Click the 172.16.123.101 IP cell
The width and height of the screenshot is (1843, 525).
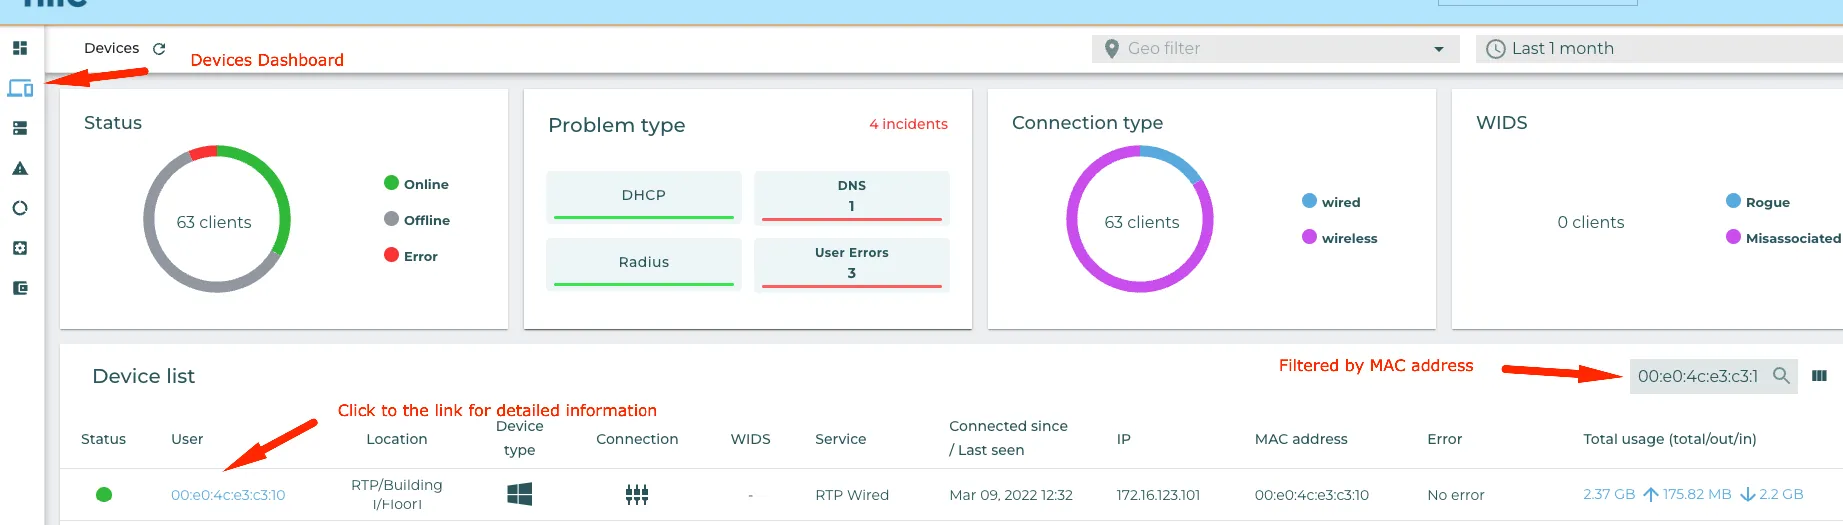coord(1158,495)
